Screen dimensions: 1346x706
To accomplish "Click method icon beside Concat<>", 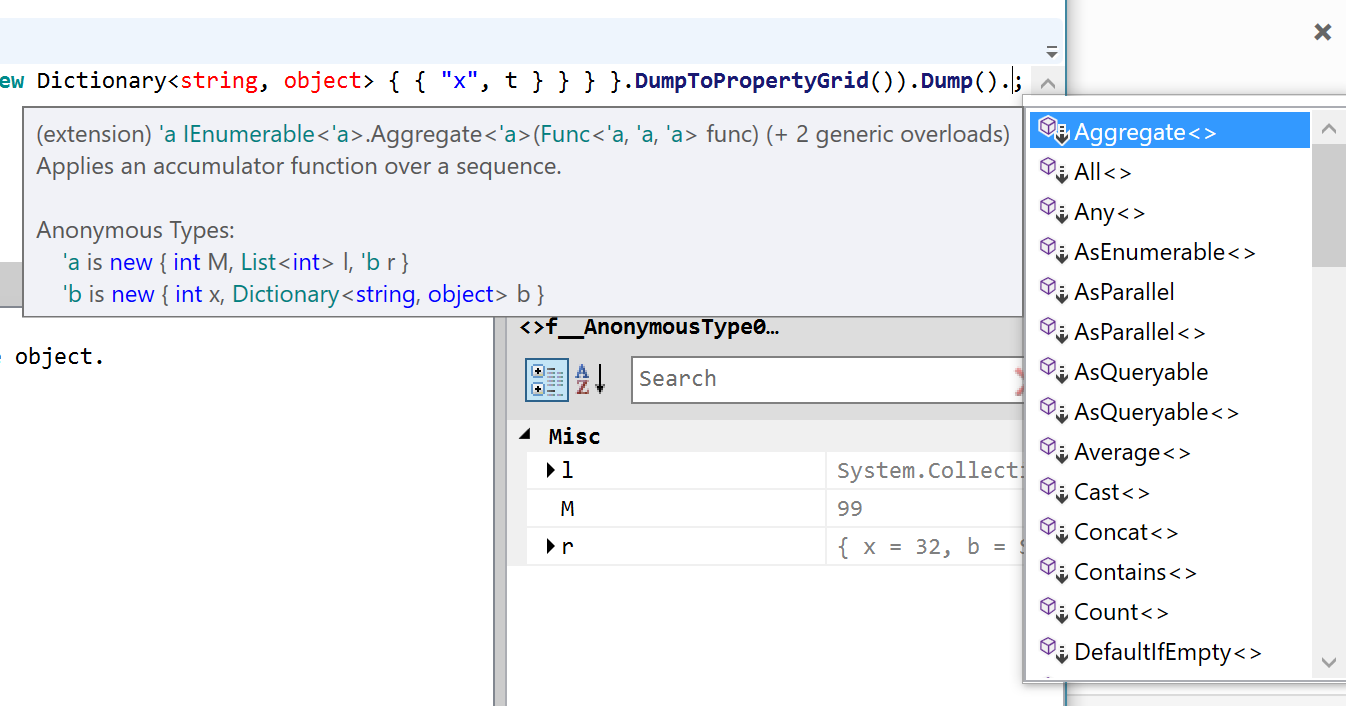I will (1054, 530).
